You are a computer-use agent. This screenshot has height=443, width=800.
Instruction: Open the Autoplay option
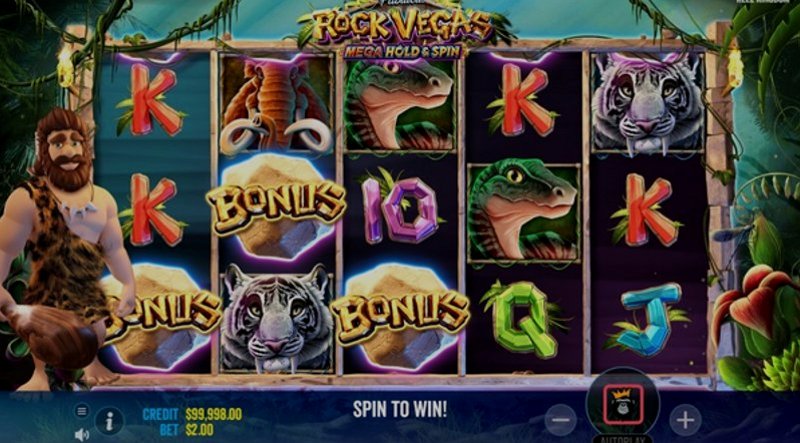tap(622, 439)
